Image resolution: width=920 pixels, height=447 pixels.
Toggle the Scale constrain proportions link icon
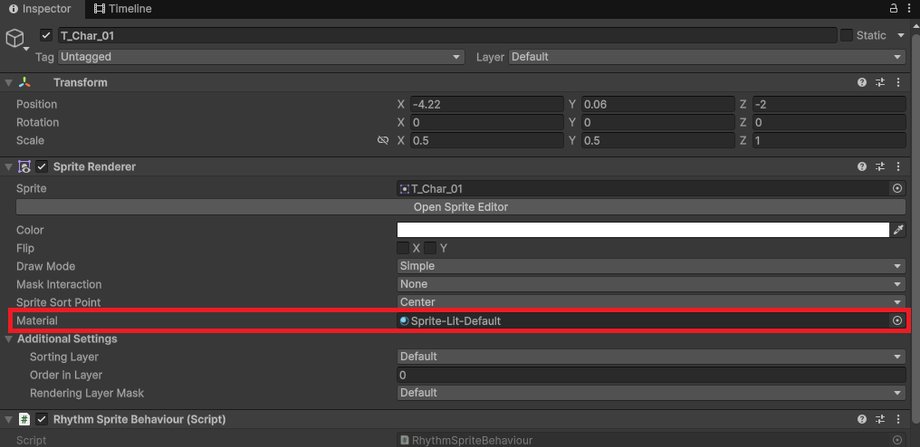383,140
